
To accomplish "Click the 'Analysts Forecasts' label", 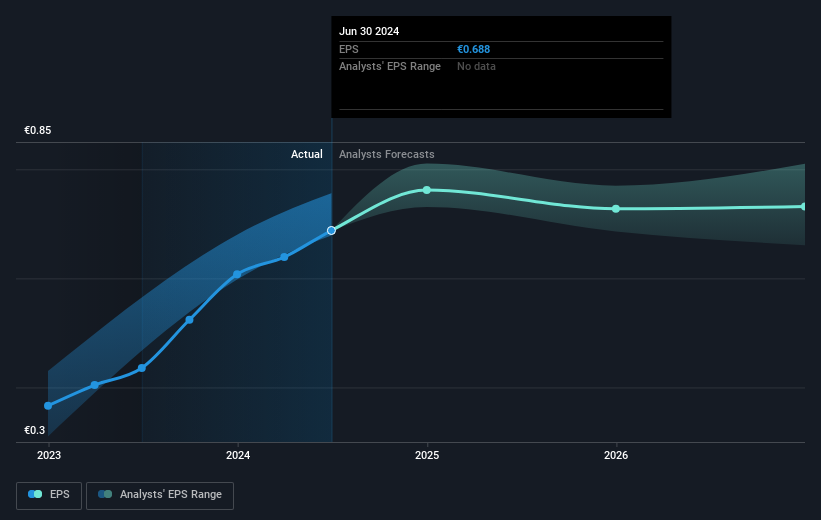I will point(386,154).
